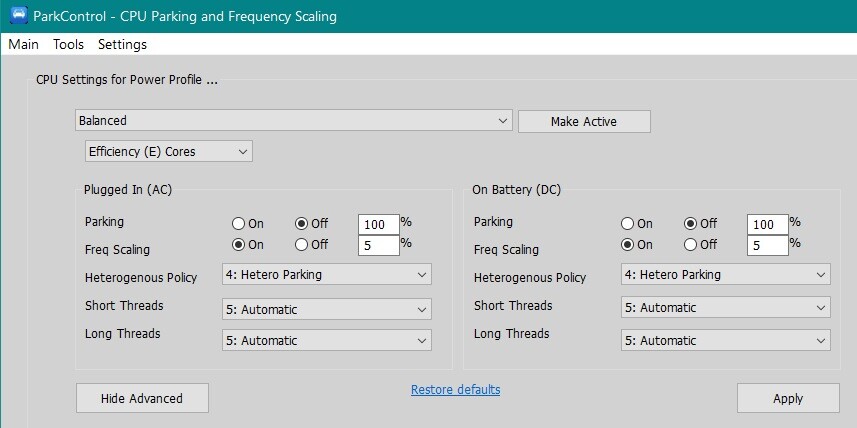Click the CPU Settings for Power Profile heading
Screen dimensions: 857x428
click(x=127, y=80)
